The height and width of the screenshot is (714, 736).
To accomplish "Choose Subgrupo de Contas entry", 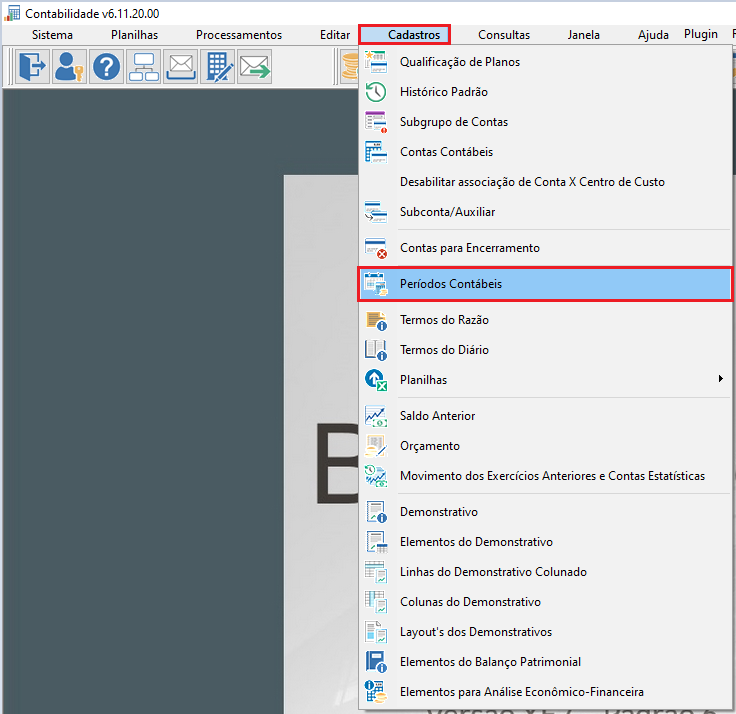I will 545,122.
